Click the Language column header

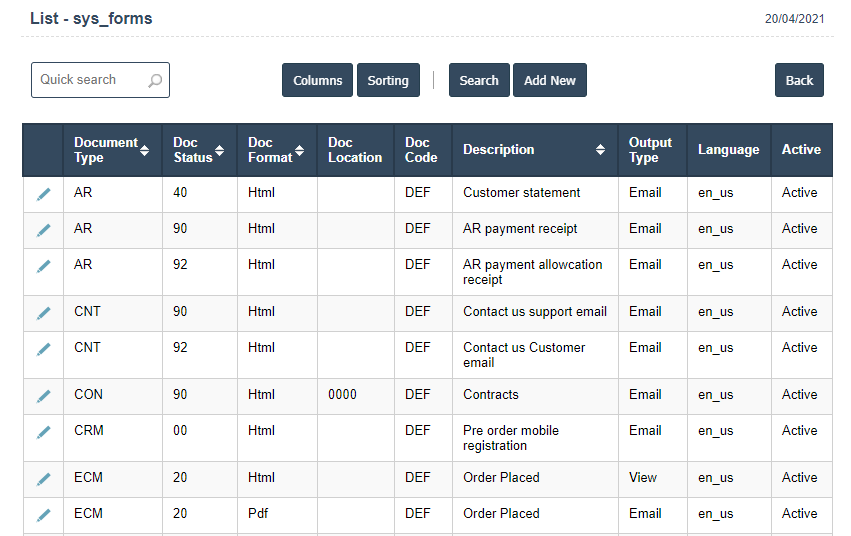click(x=728, y=150)
